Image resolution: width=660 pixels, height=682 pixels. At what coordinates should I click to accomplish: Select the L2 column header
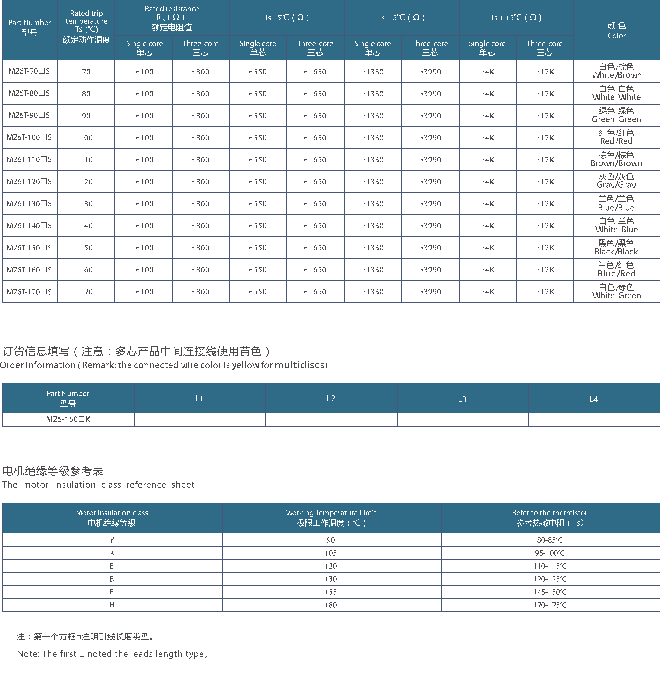tap(331, 398)
